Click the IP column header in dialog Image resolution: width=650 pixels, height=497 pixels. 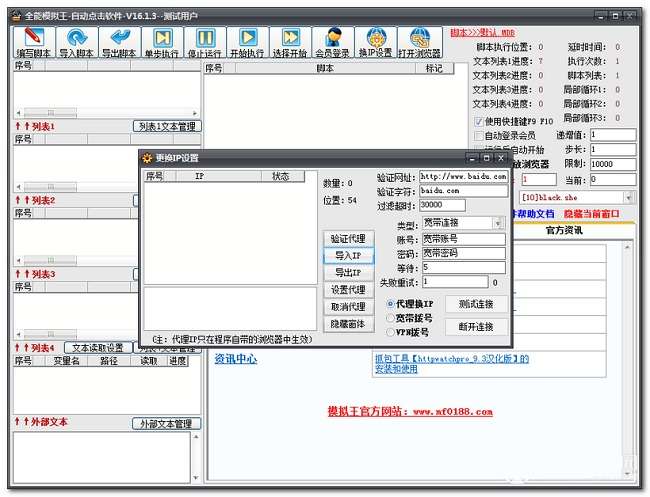(x=219, y=176)
